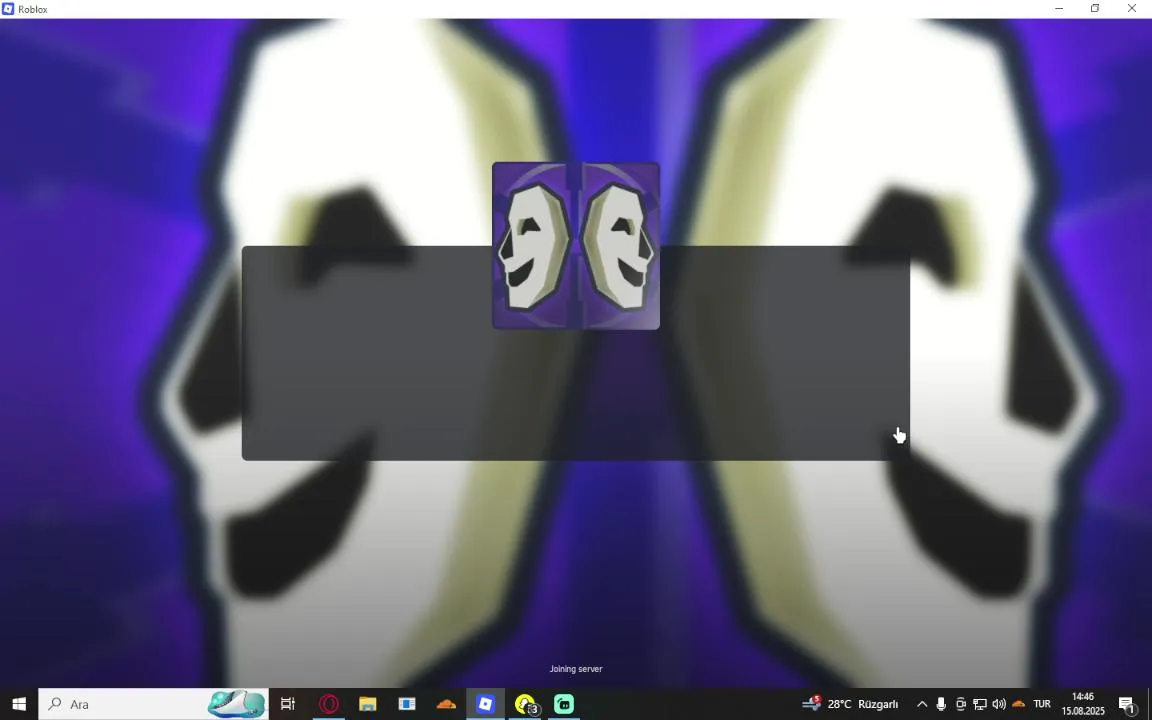
Task: Close the Roblox window
Action: pos(1131,9)
